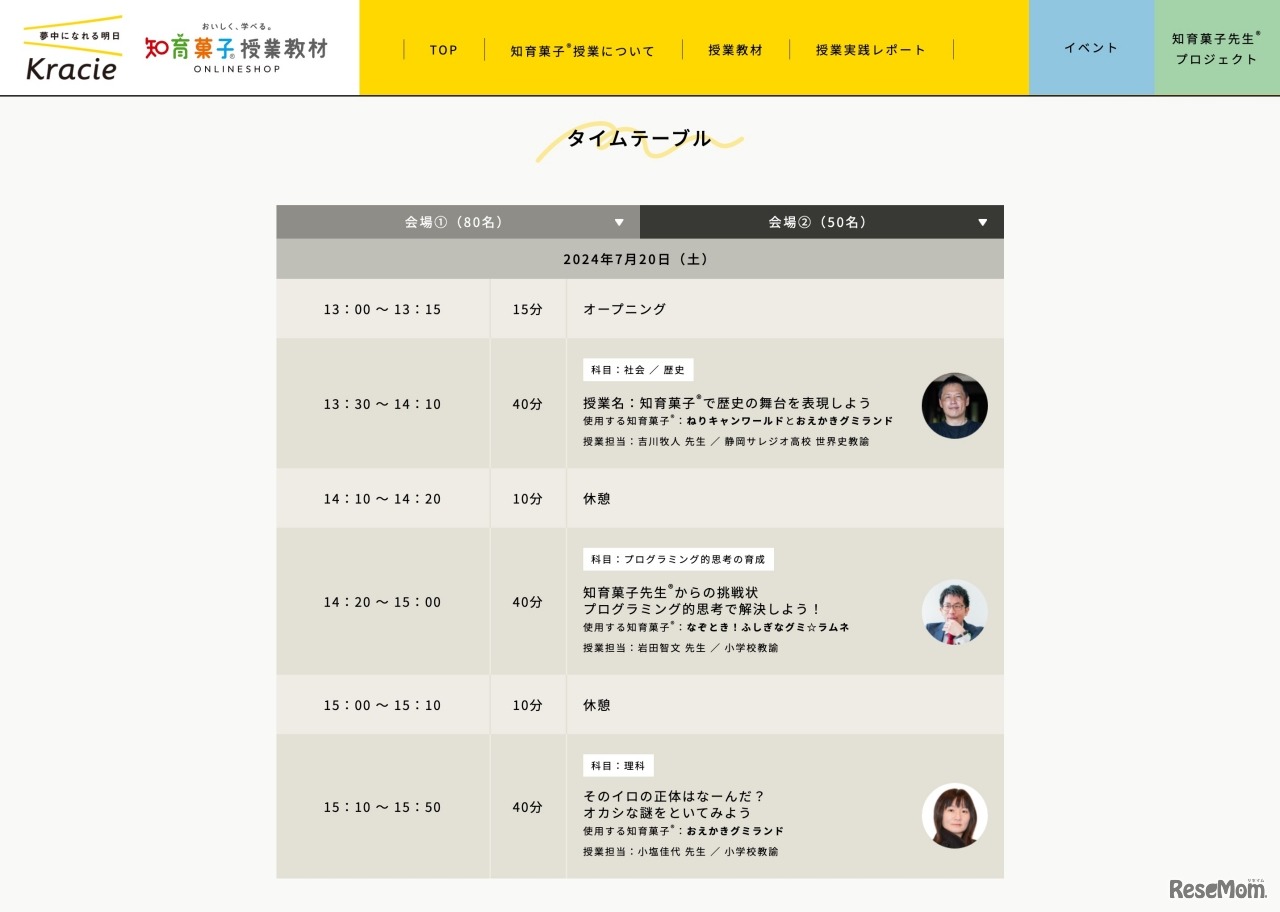Switch to 会場①(80名) tab
The width and height of the screenshot is (1280, 912).
click(458, 222)
